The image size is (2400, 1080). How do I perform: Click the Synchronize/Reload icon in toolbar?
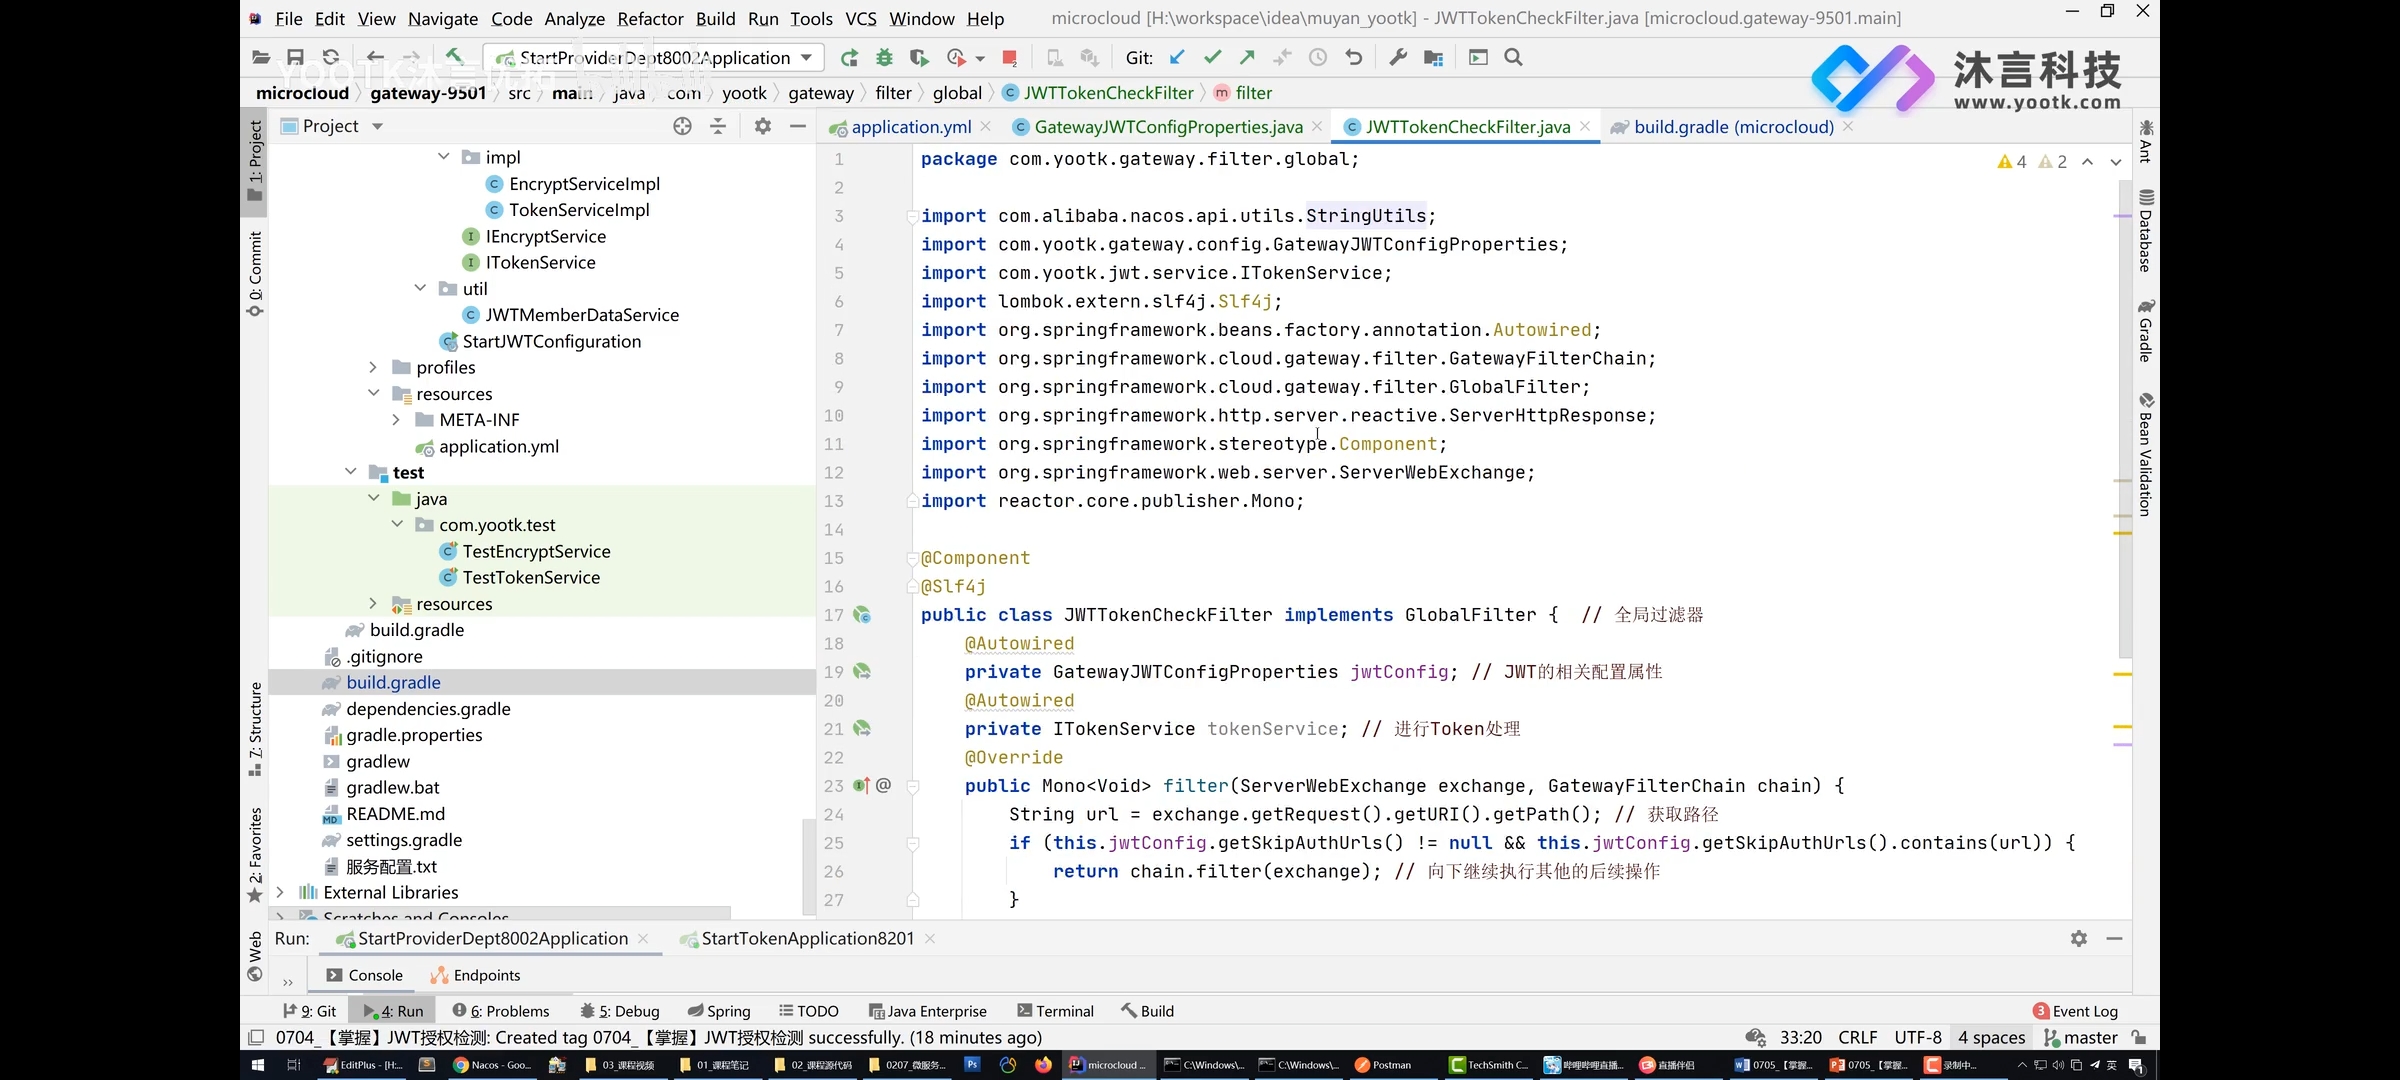(x=331, y=58)
